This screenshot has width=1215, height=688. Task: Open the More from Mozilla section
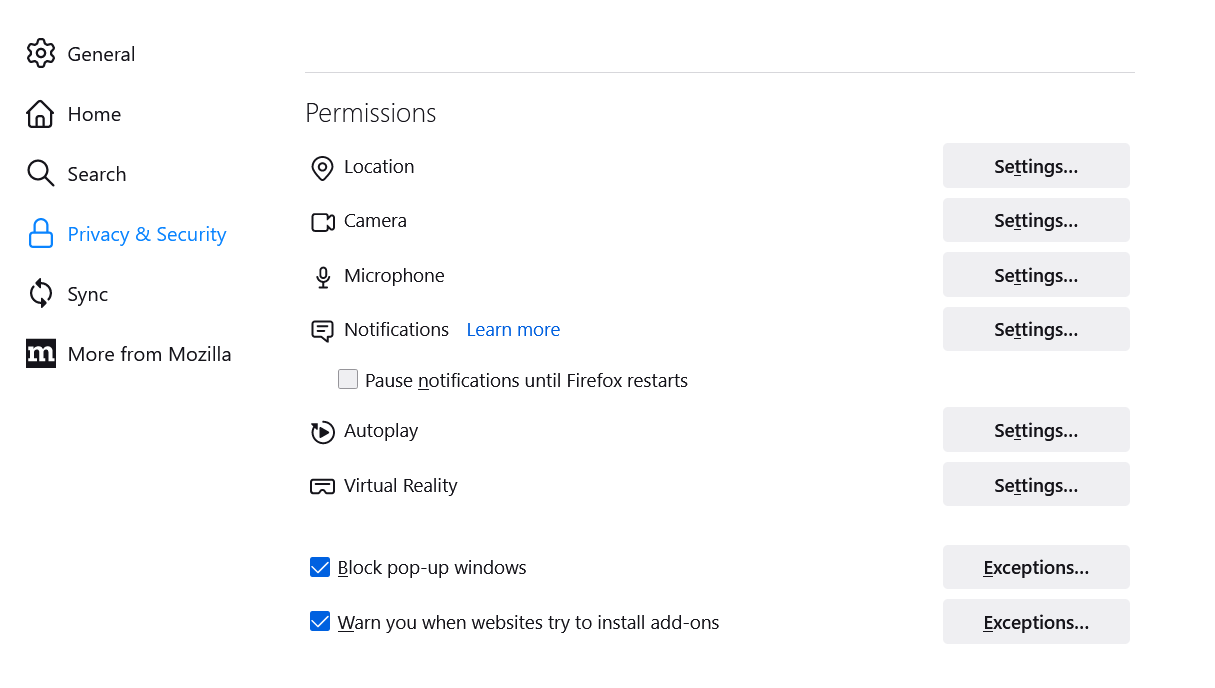[x=149, y=354]
